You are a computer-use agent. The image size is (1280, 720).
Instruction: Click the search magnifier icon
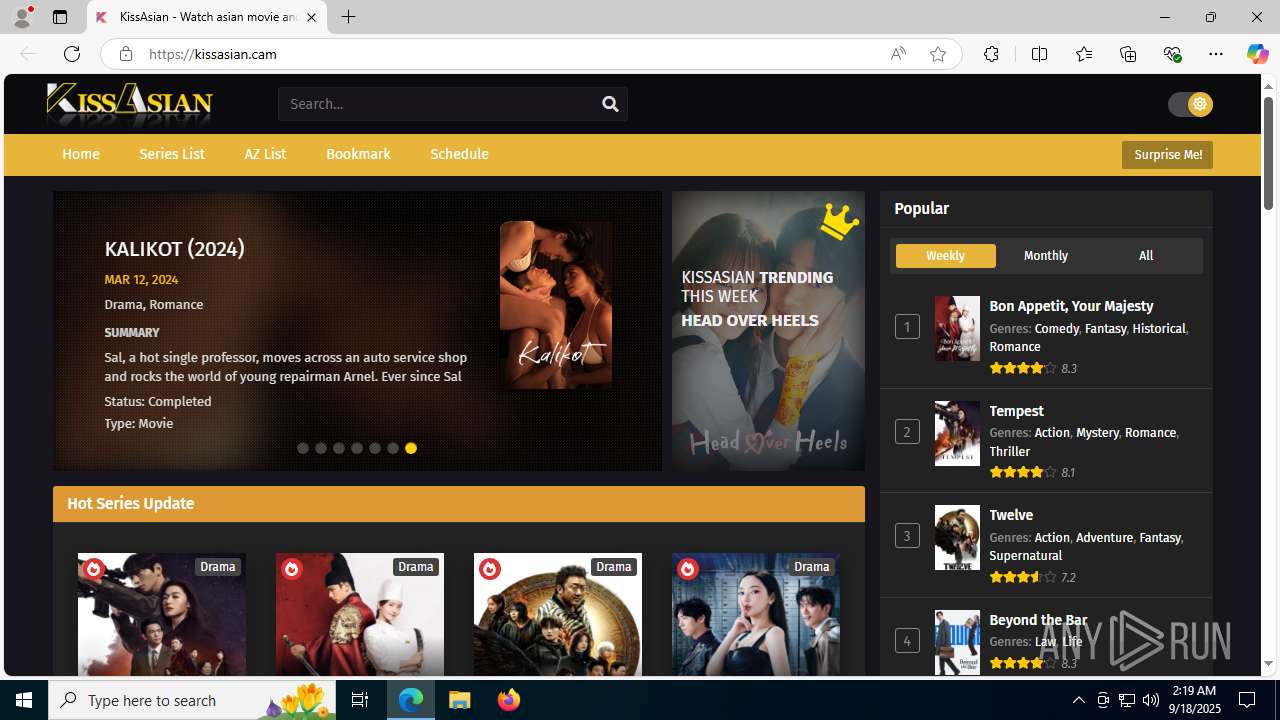(x=610, y=104)
